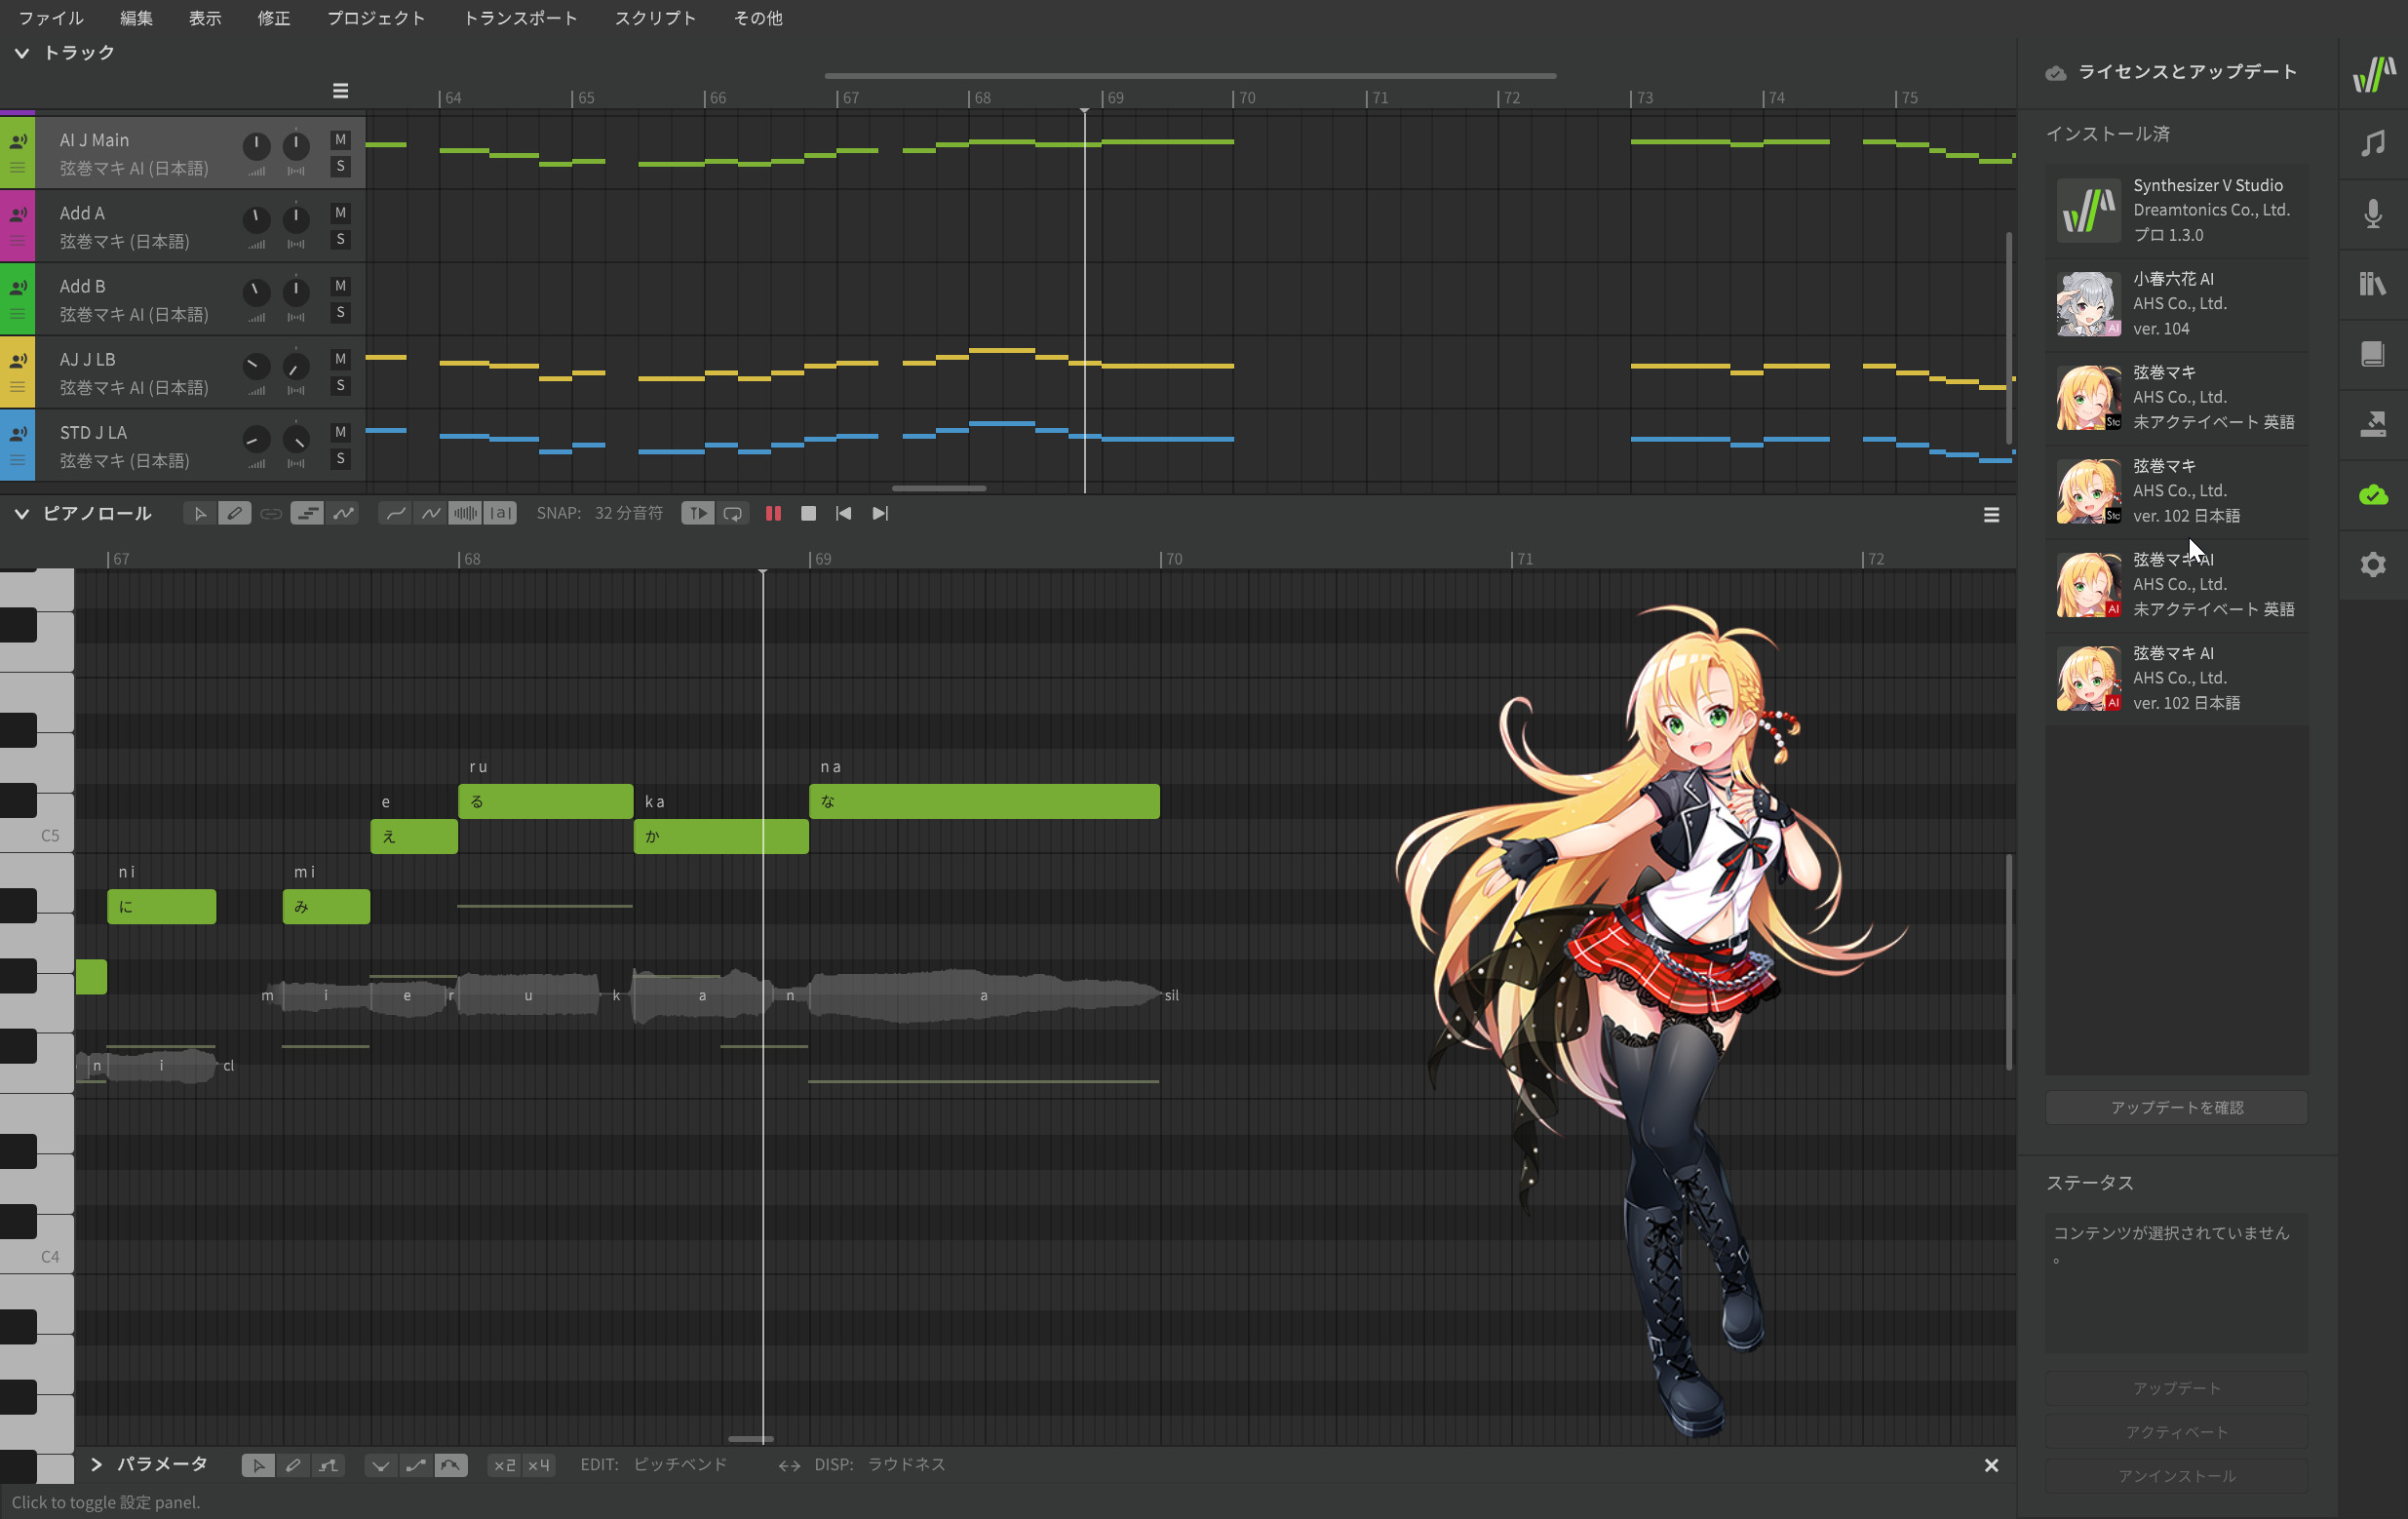This screenshot has height=1519, width=2408.
Task: Open the 修正 menu
Action: [273, 18]
